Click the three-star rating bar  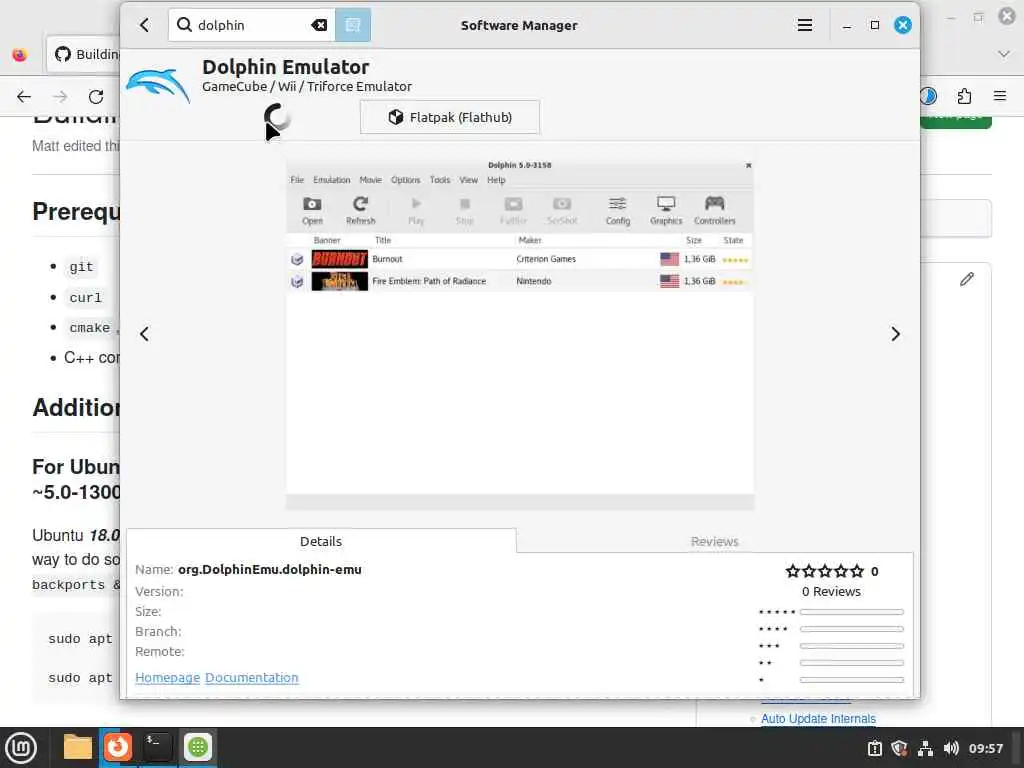coord(852,646)
